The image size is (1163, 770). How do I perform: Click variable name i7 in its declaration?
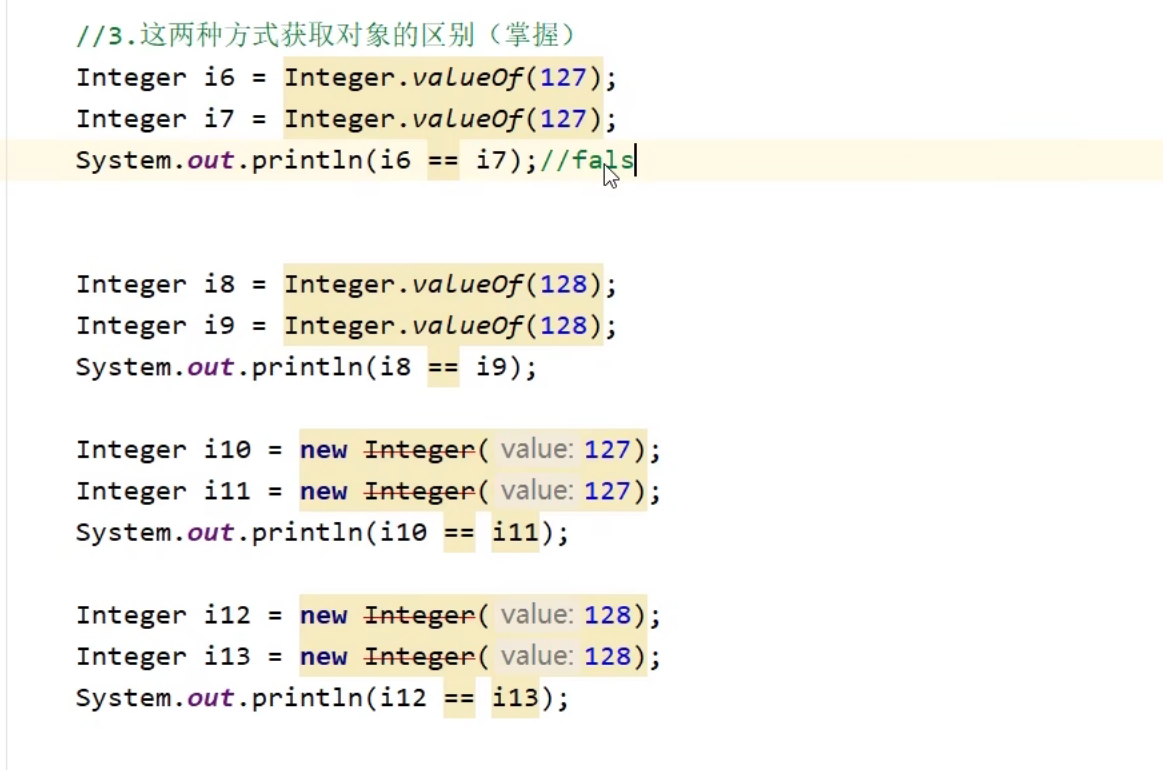coord(220,119)
